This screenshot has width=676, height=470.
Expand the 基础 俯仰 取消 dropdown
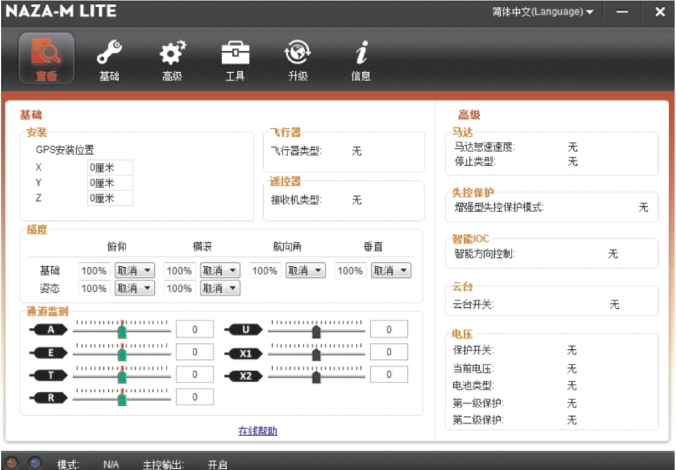(134, 270)
